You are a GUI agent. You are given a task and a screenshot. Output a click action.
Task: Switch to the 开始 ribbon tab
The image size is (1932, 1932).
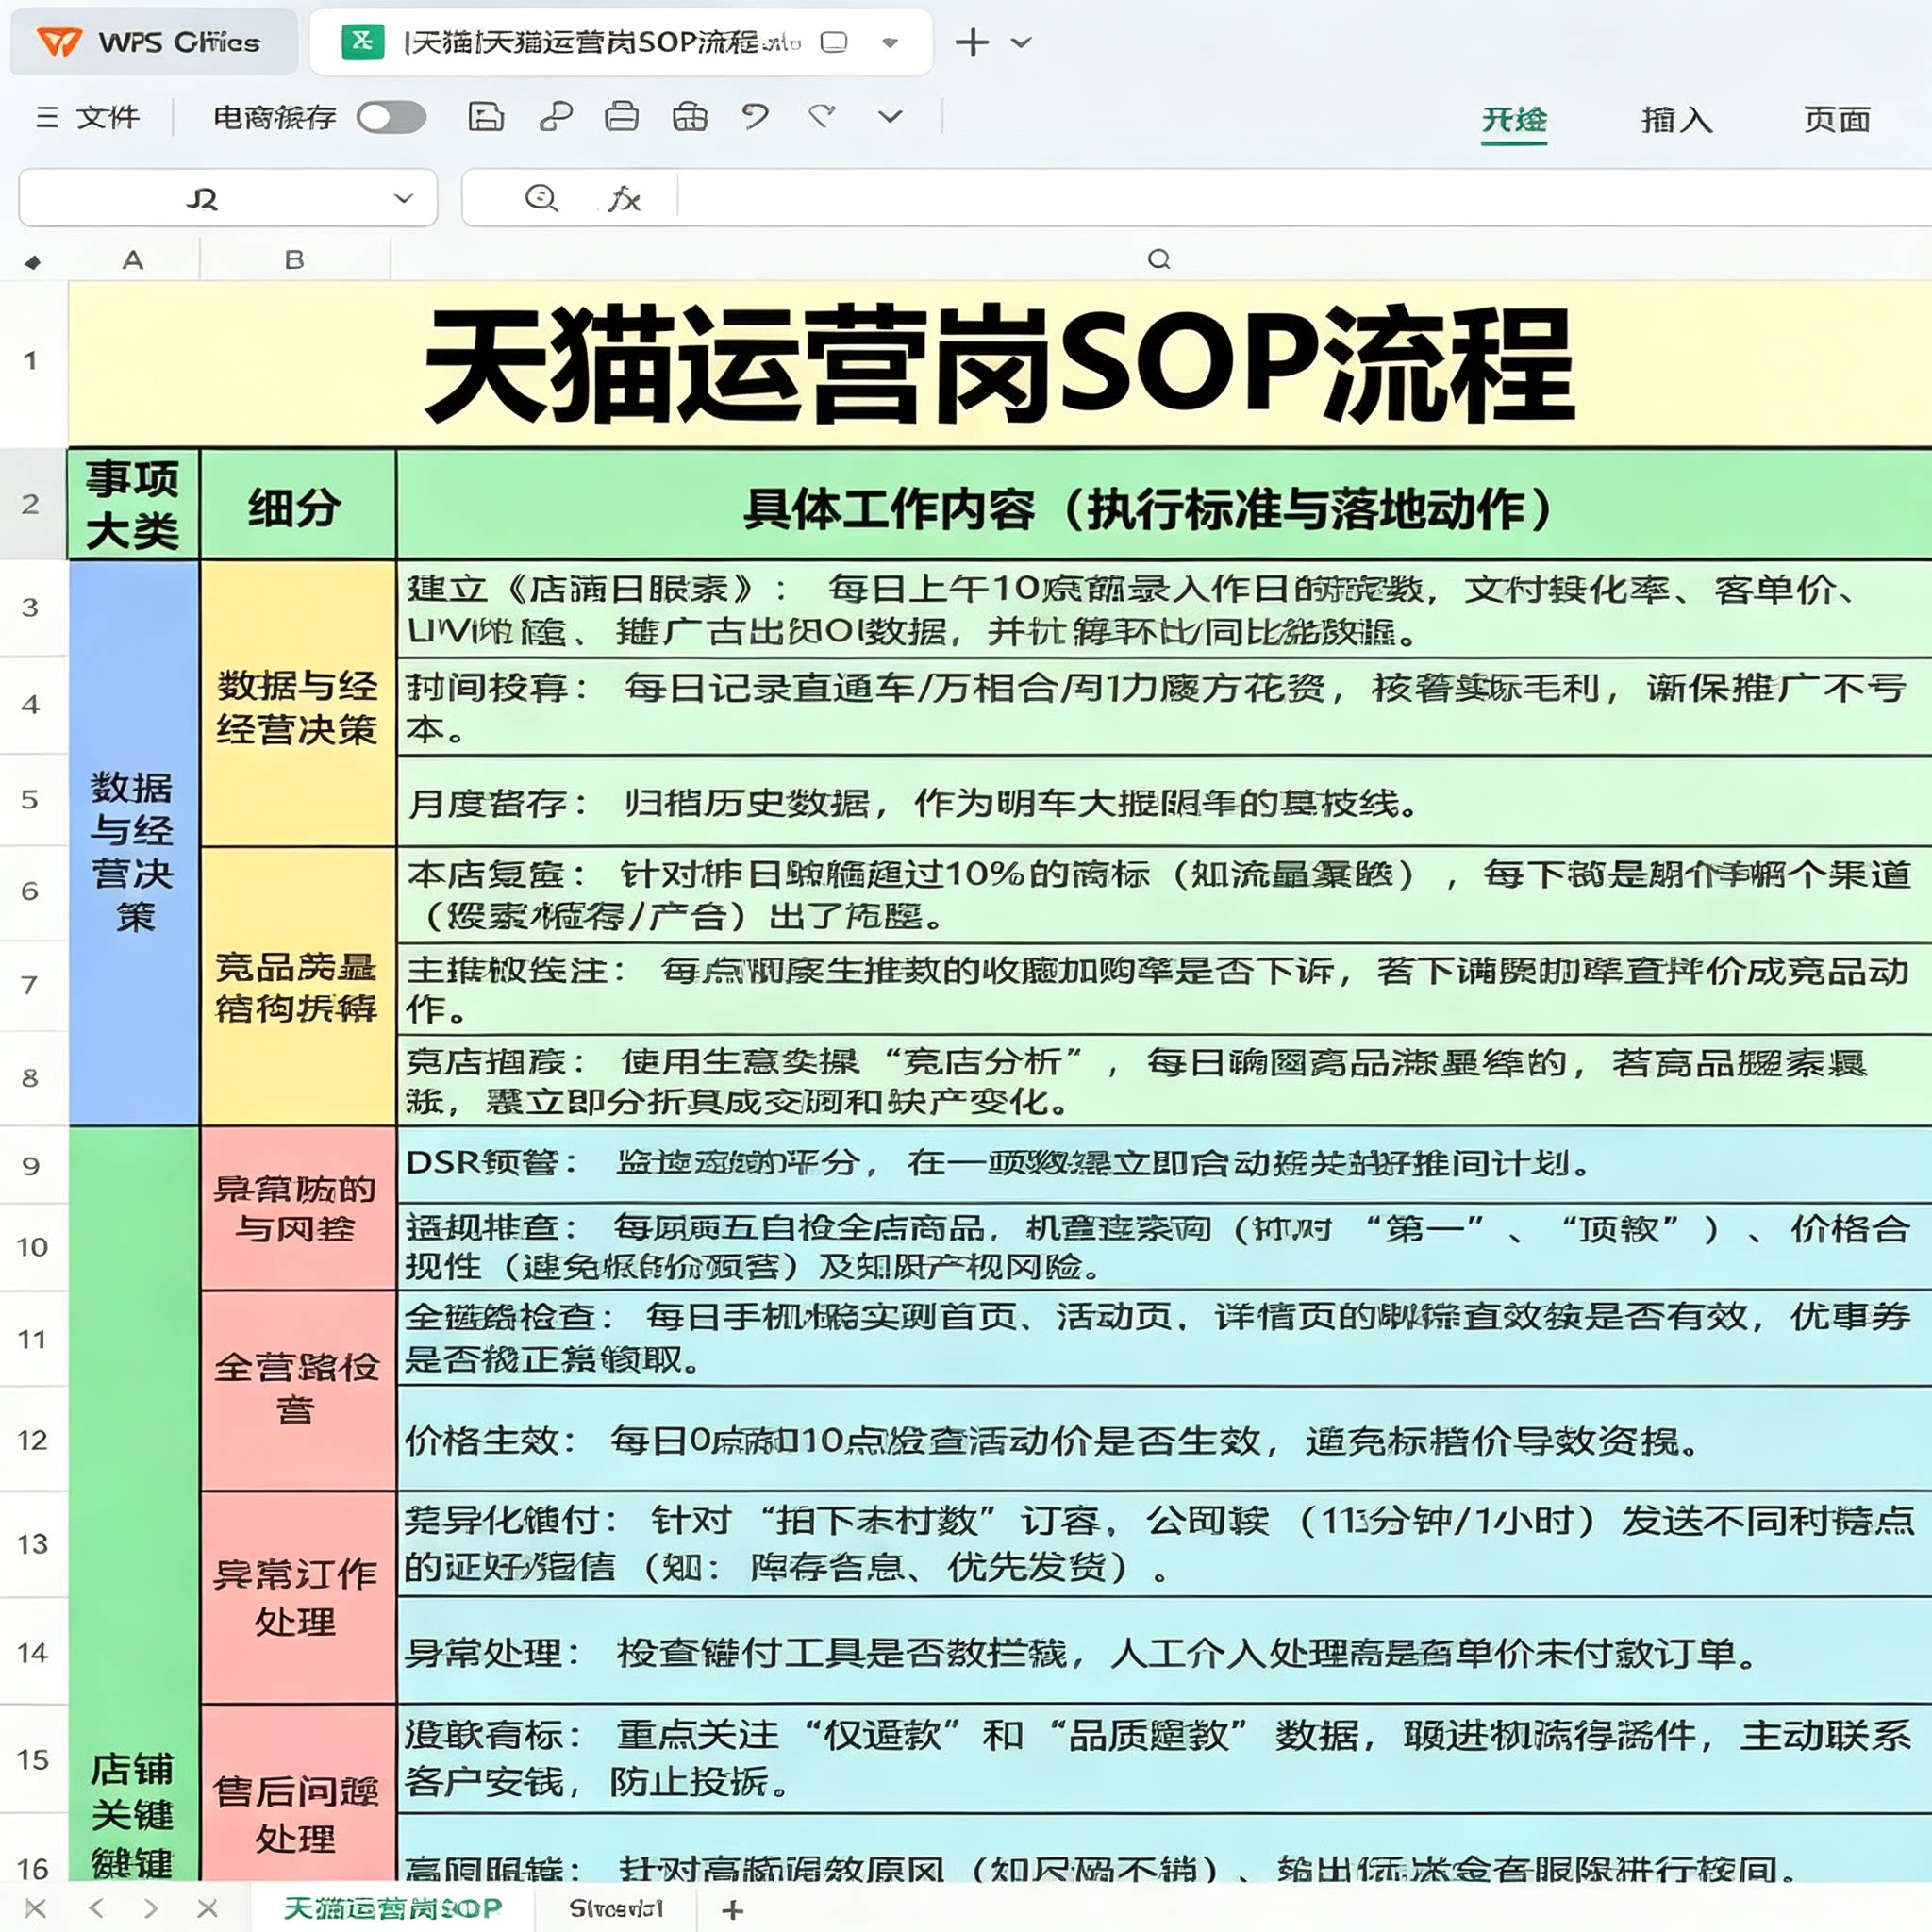click(x=1514, y=120)
